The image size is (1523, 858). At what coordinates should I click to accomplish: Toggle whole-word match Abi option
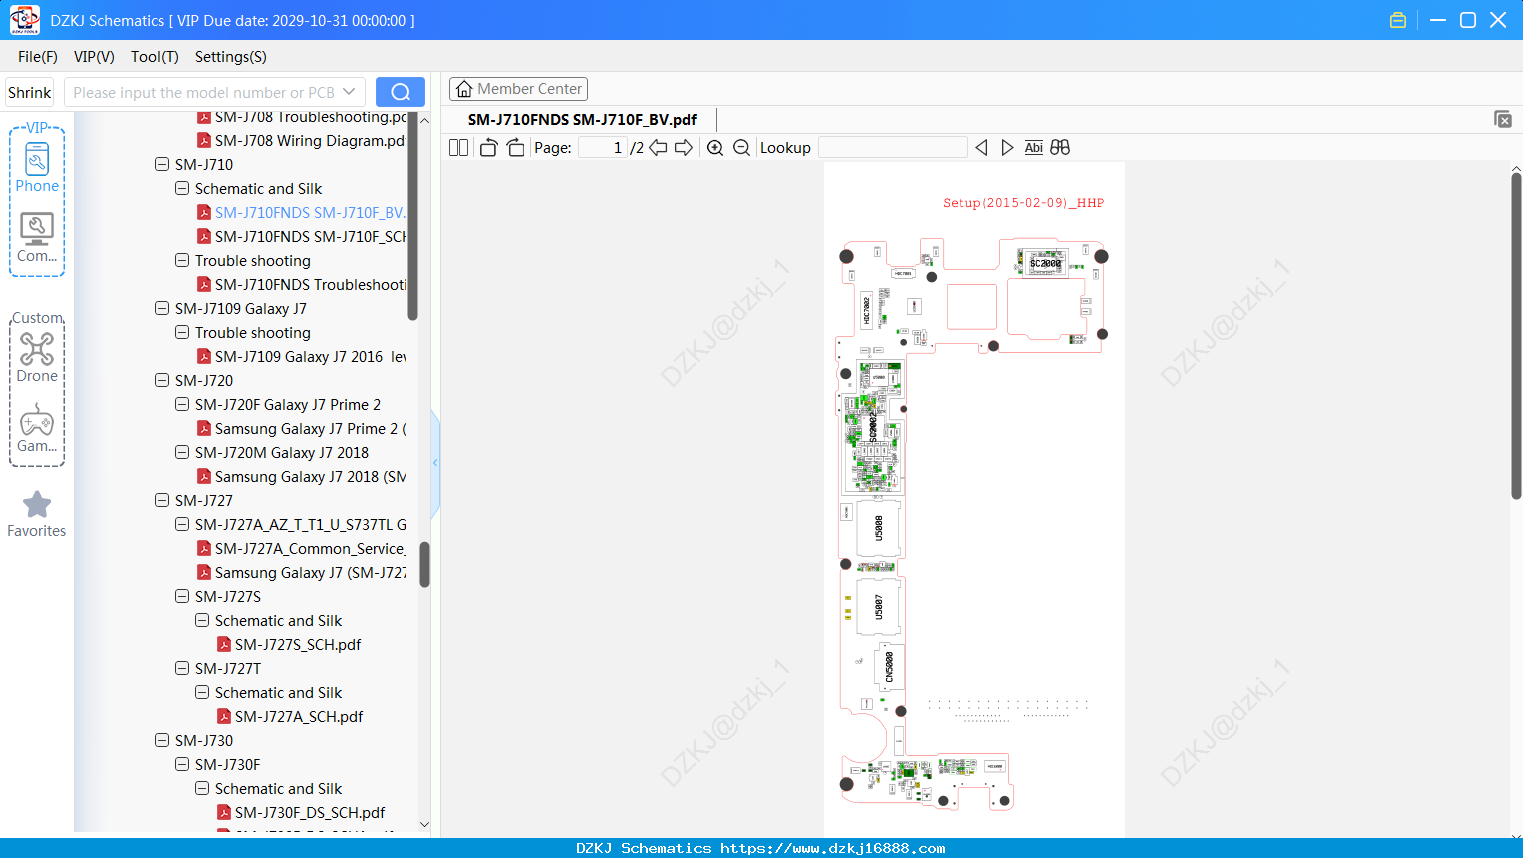click(x=1034, y=148)
